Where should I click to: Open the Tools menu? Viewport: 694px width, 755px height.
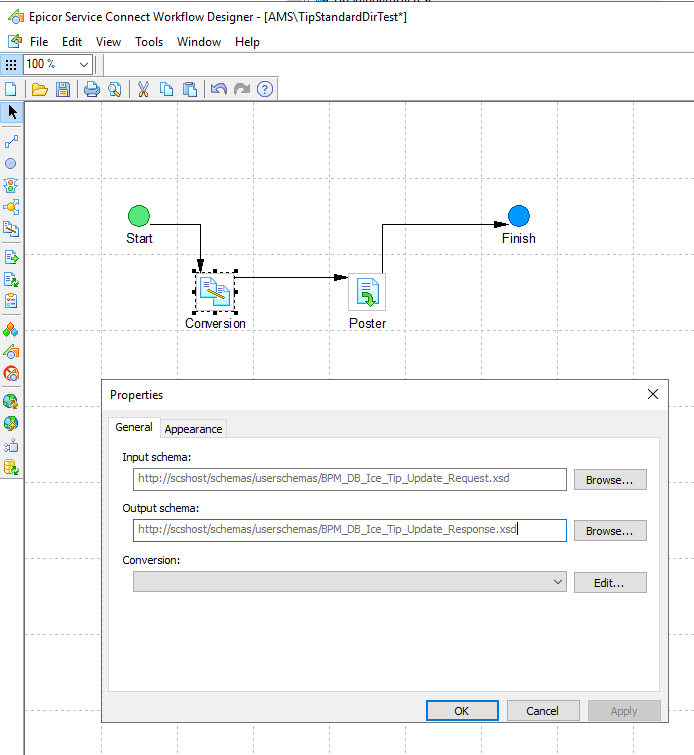click(149, 42)
